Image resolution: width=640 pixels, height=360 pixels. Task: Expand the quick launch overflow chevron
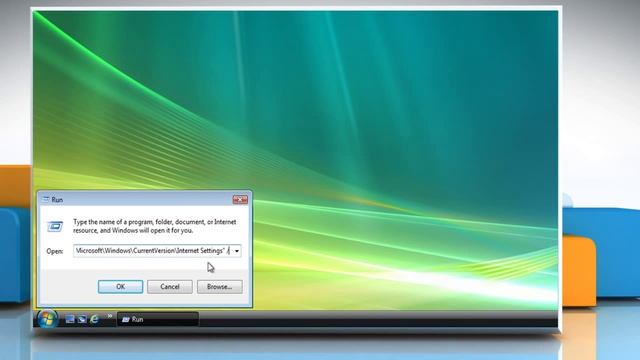click(x=110, y=316)
